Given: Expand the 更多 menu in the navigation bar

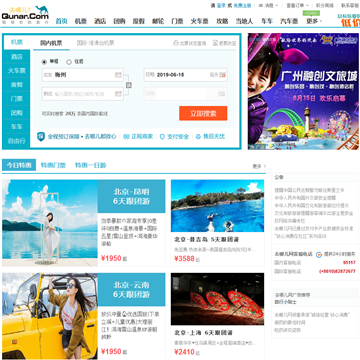Looking at the screenshot, I should 314,21.
